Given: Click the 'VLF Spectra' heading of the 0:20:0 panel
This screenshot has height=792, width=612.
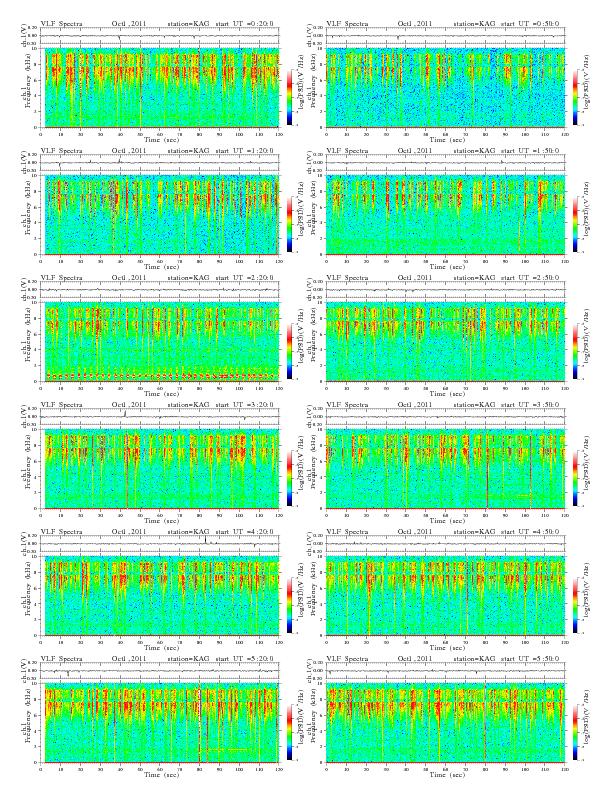Looking at the screenshot, I should [x=62, y=23].
